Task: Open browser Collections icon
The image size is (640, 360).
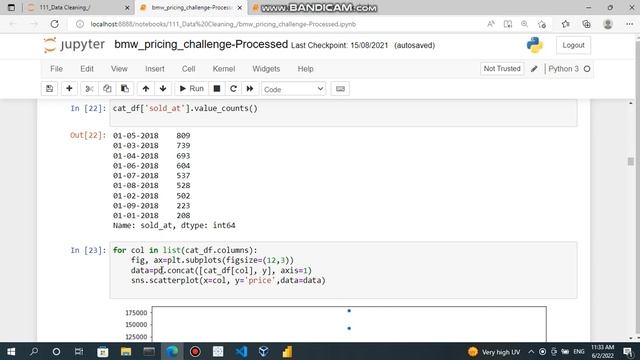Action: (x=586, y=24)
